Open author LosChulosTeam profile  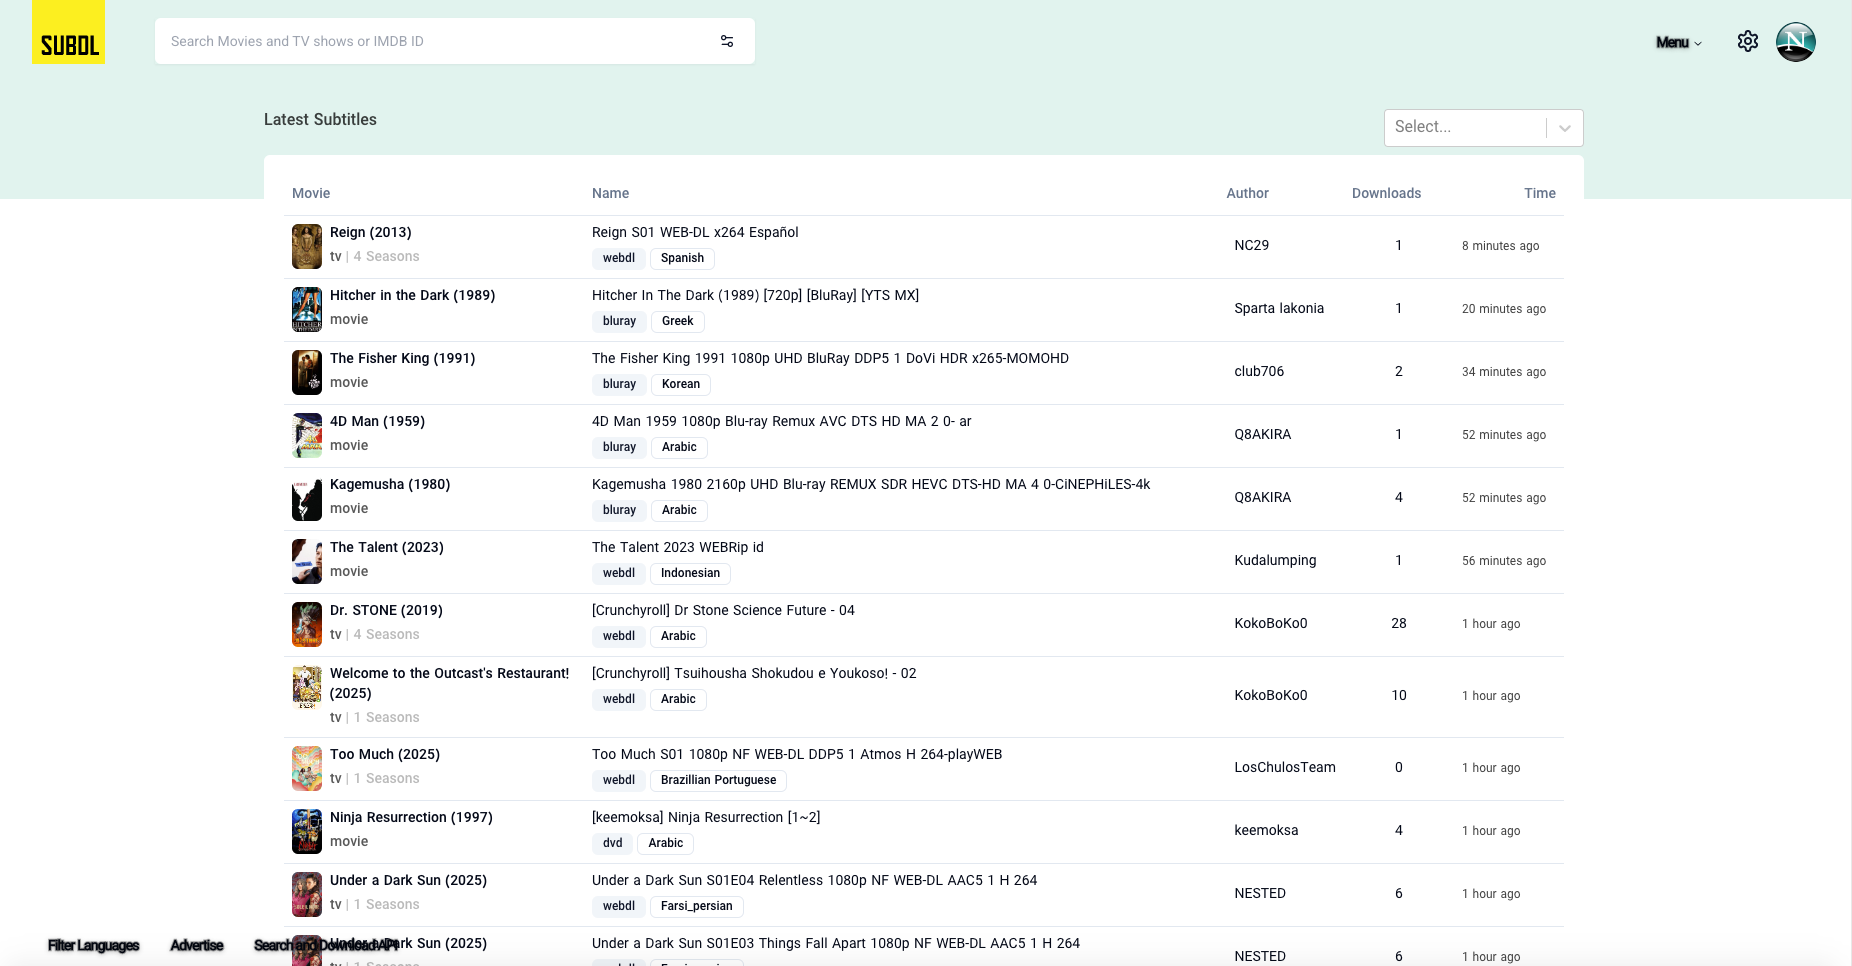click(x=1285, y=767)
